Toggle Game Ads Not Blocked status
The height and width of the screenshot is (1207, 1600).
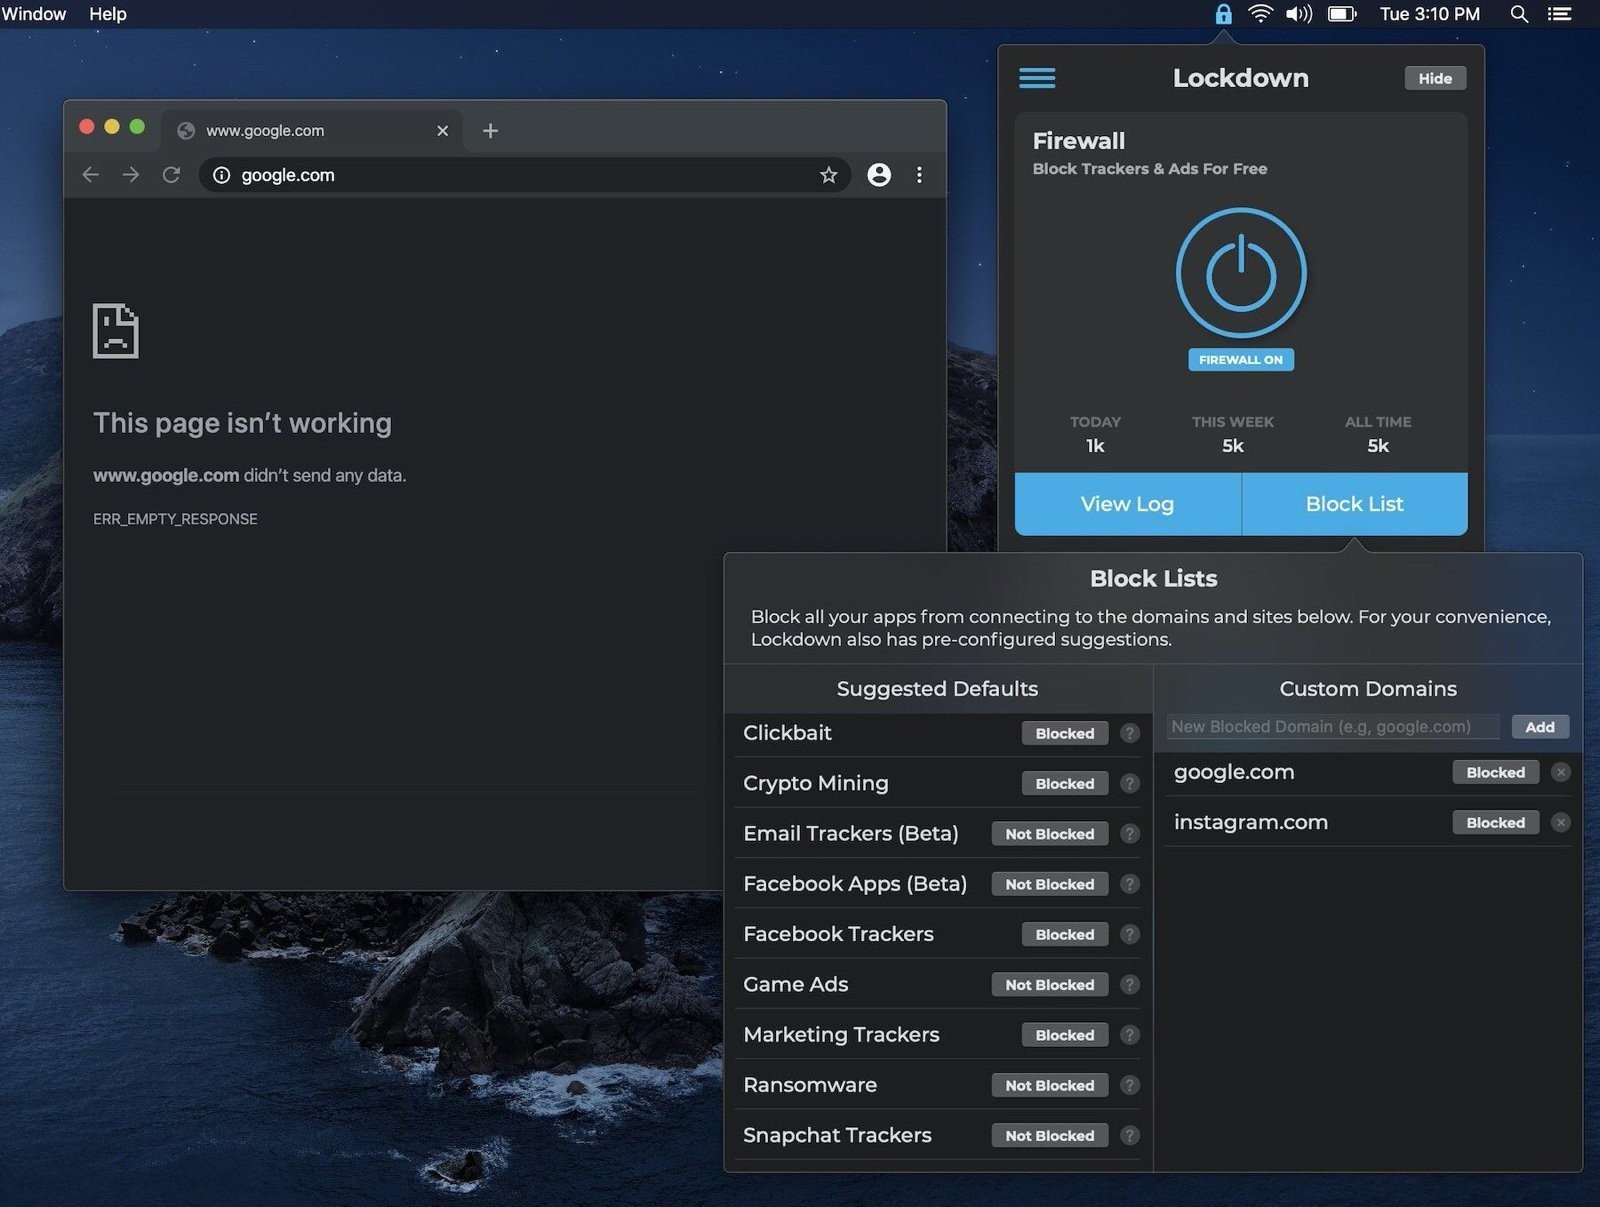tap(1049, 985)
